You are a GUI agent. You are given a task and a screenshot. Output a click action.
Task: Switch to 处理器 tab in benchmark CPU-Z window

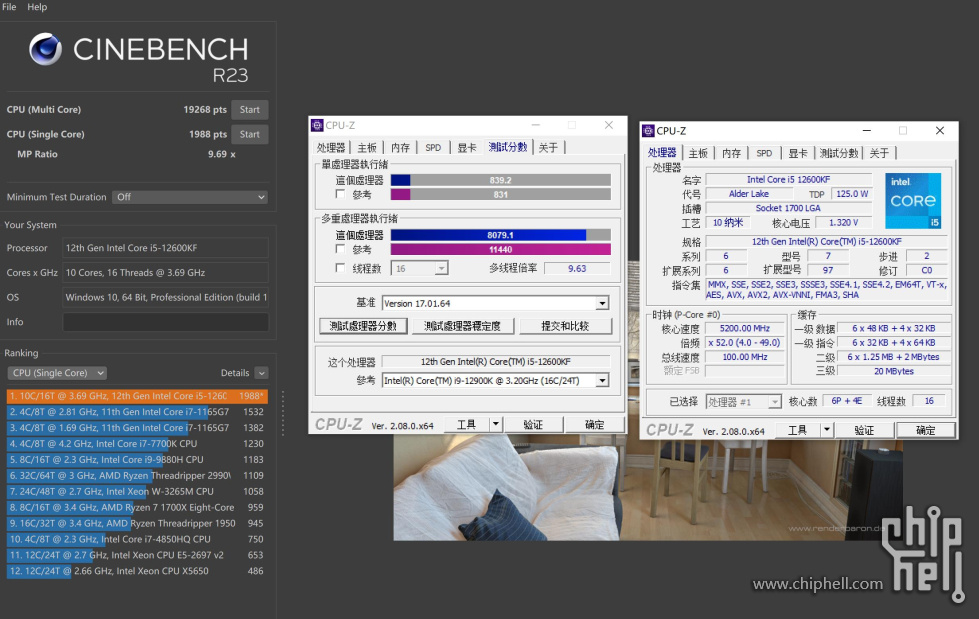point(331,147)
